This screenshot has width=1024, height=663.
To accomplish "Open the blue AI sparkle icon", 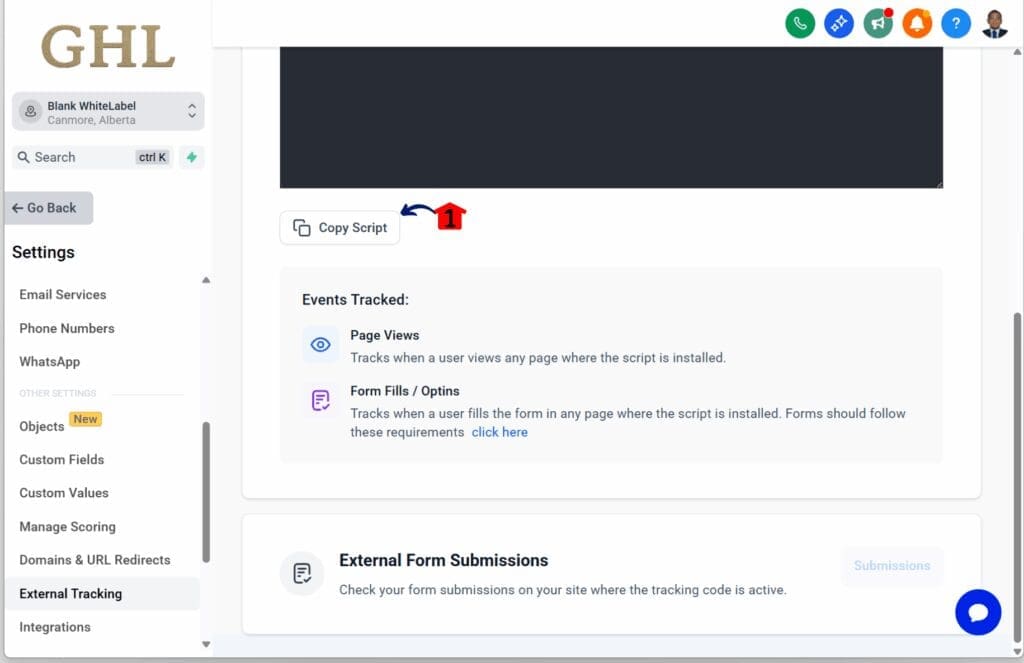I will tap(839, 23).
